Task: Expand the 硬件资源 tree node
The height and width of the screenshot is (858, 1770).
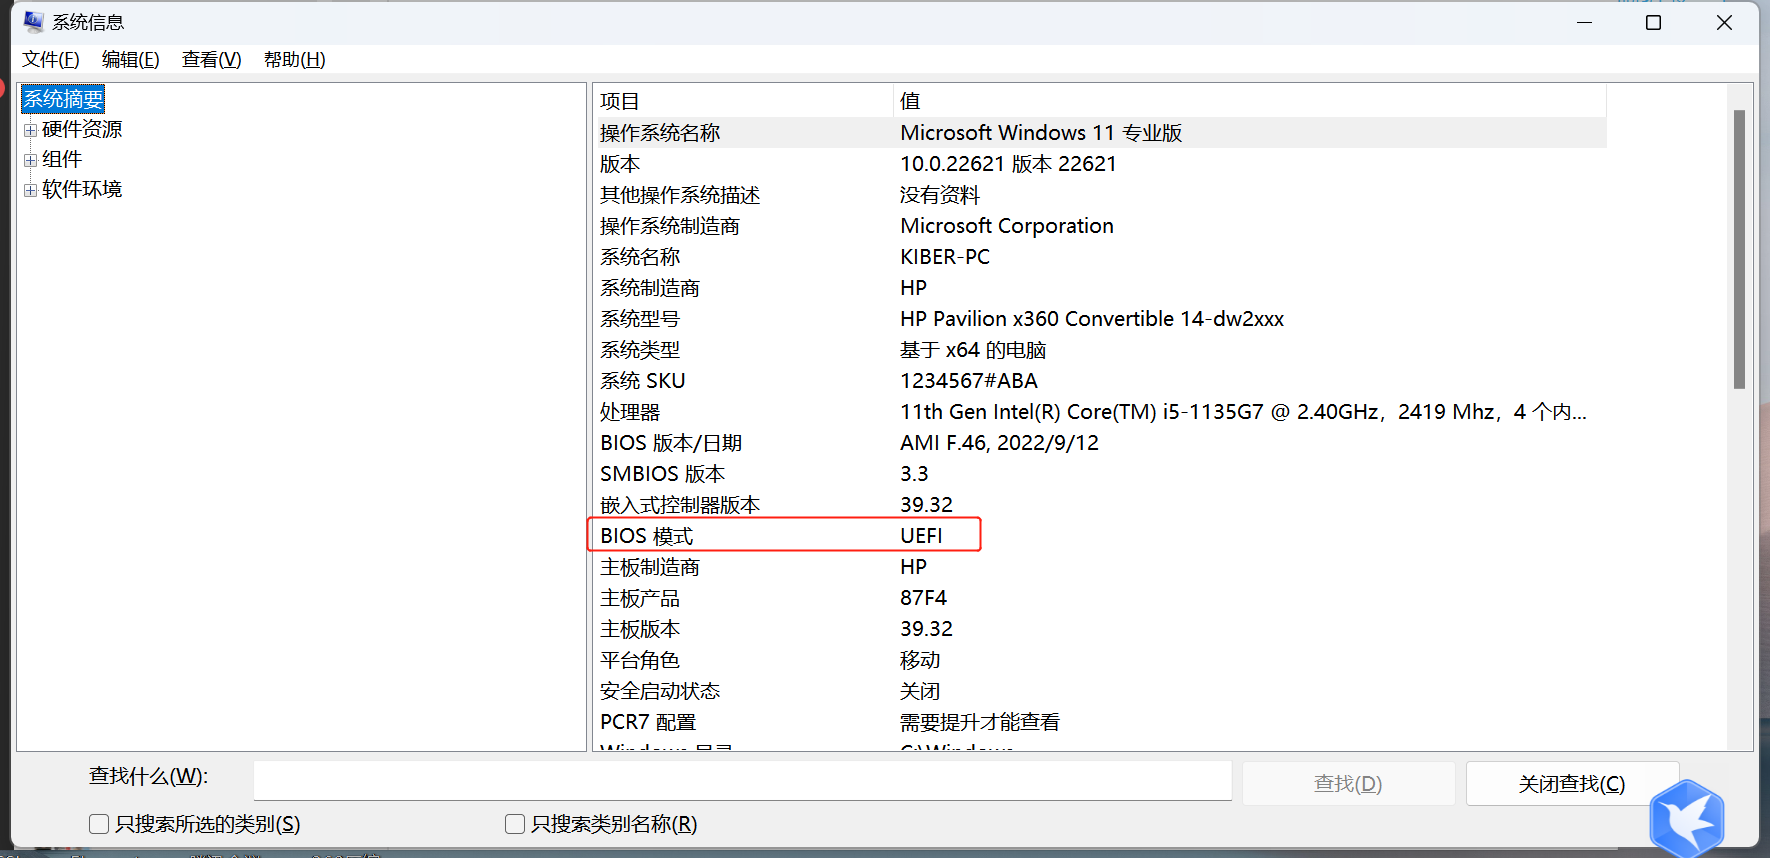Action: click(x=30, y=130)
